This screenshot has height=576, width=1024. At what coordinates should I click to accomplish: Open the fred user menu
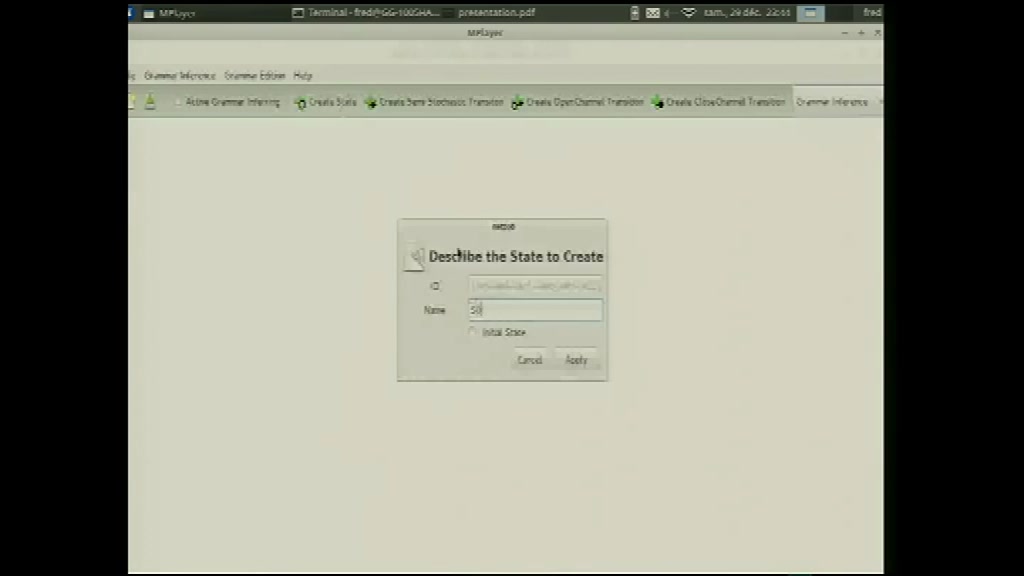tap(872, 12)
